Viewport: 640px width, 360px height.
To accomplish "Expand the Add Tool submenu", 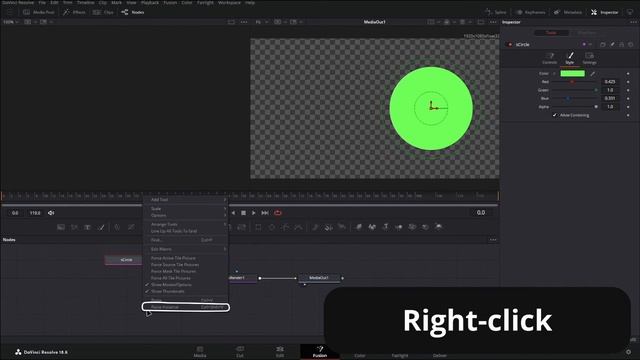I will point(185,200).
